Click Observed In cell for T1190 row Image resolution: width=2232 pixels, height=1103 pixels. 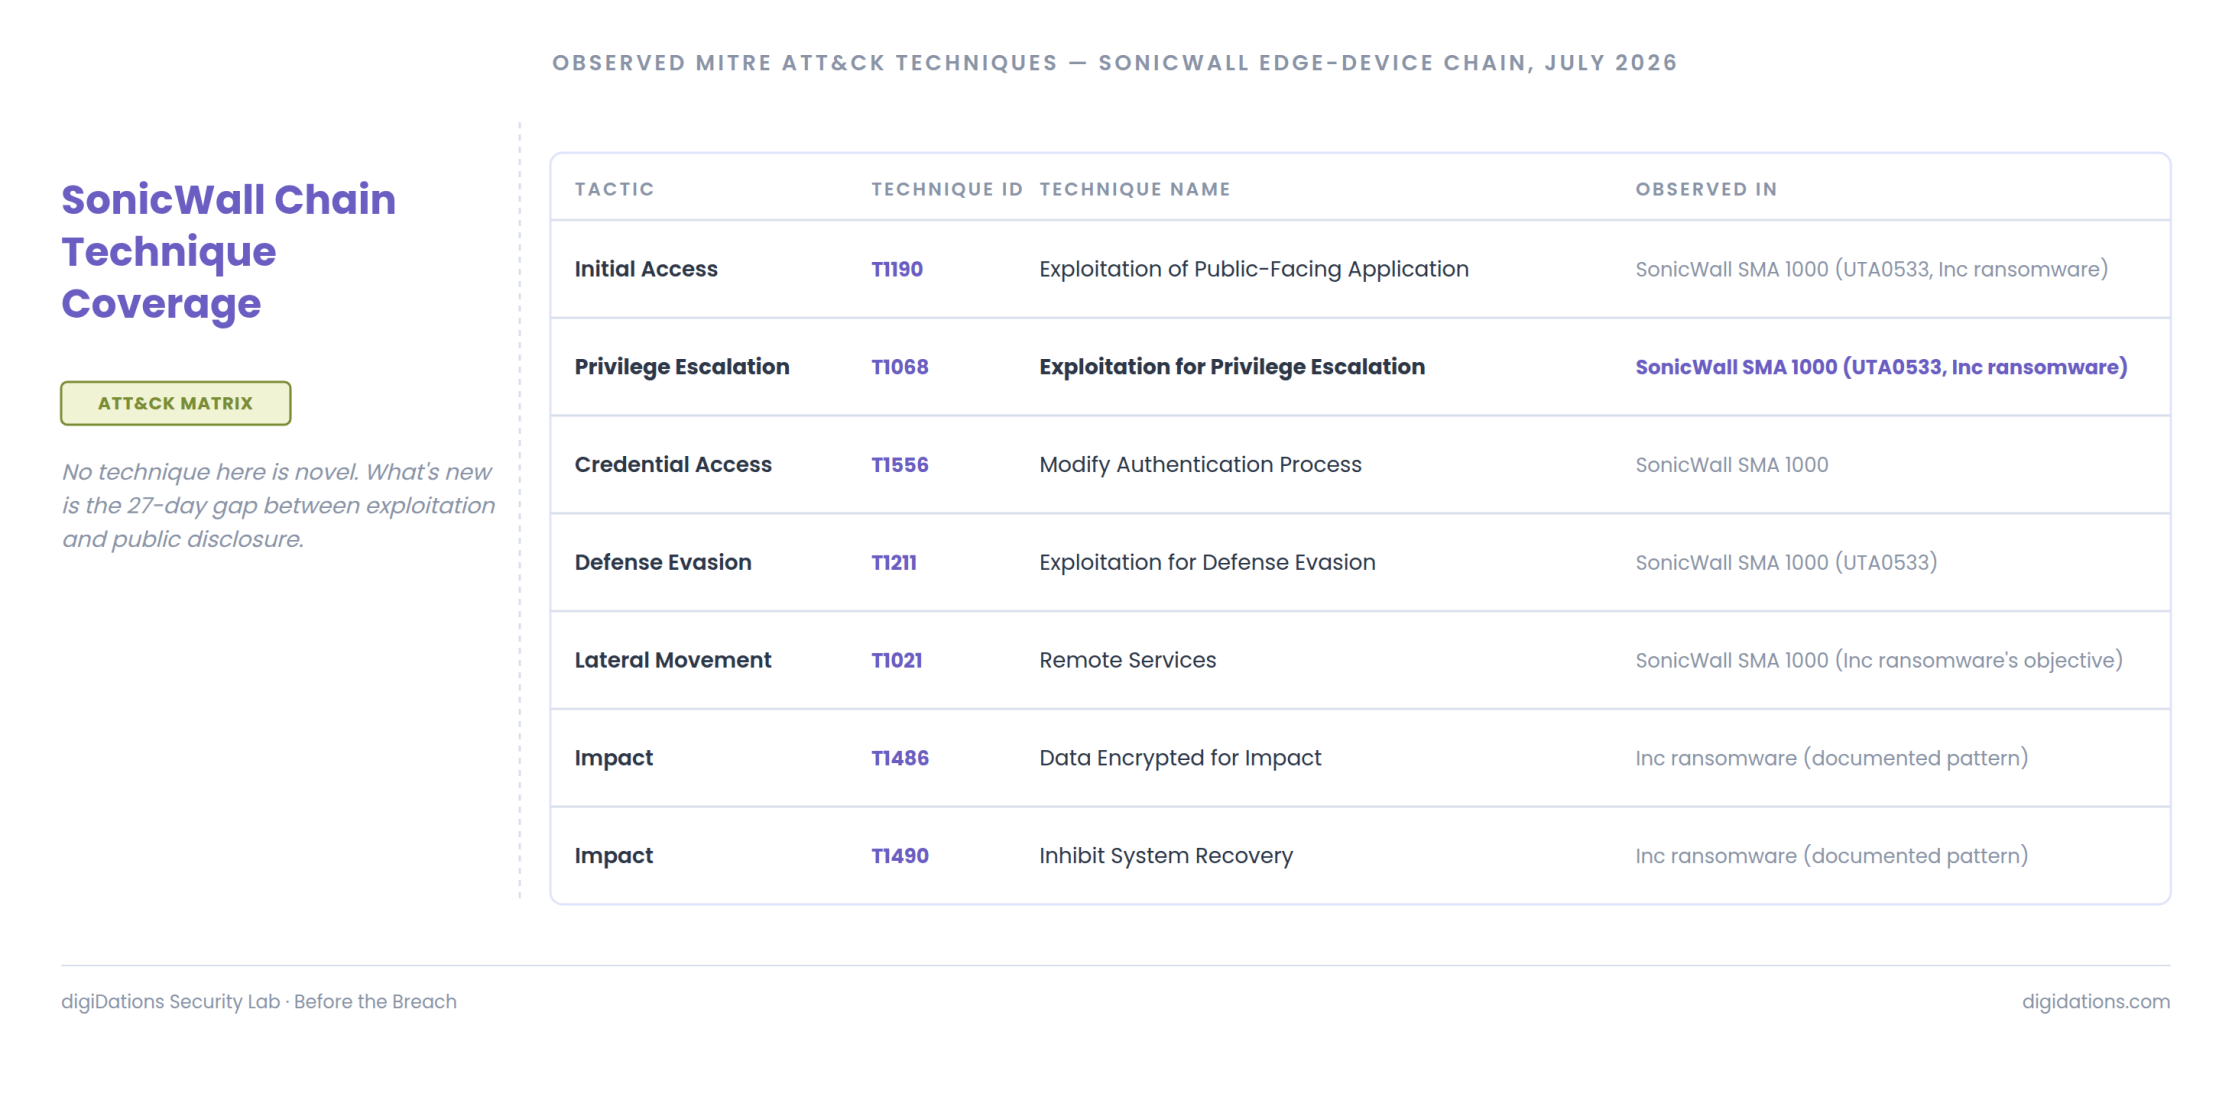pyautogui.click(x=1872, y=269)
